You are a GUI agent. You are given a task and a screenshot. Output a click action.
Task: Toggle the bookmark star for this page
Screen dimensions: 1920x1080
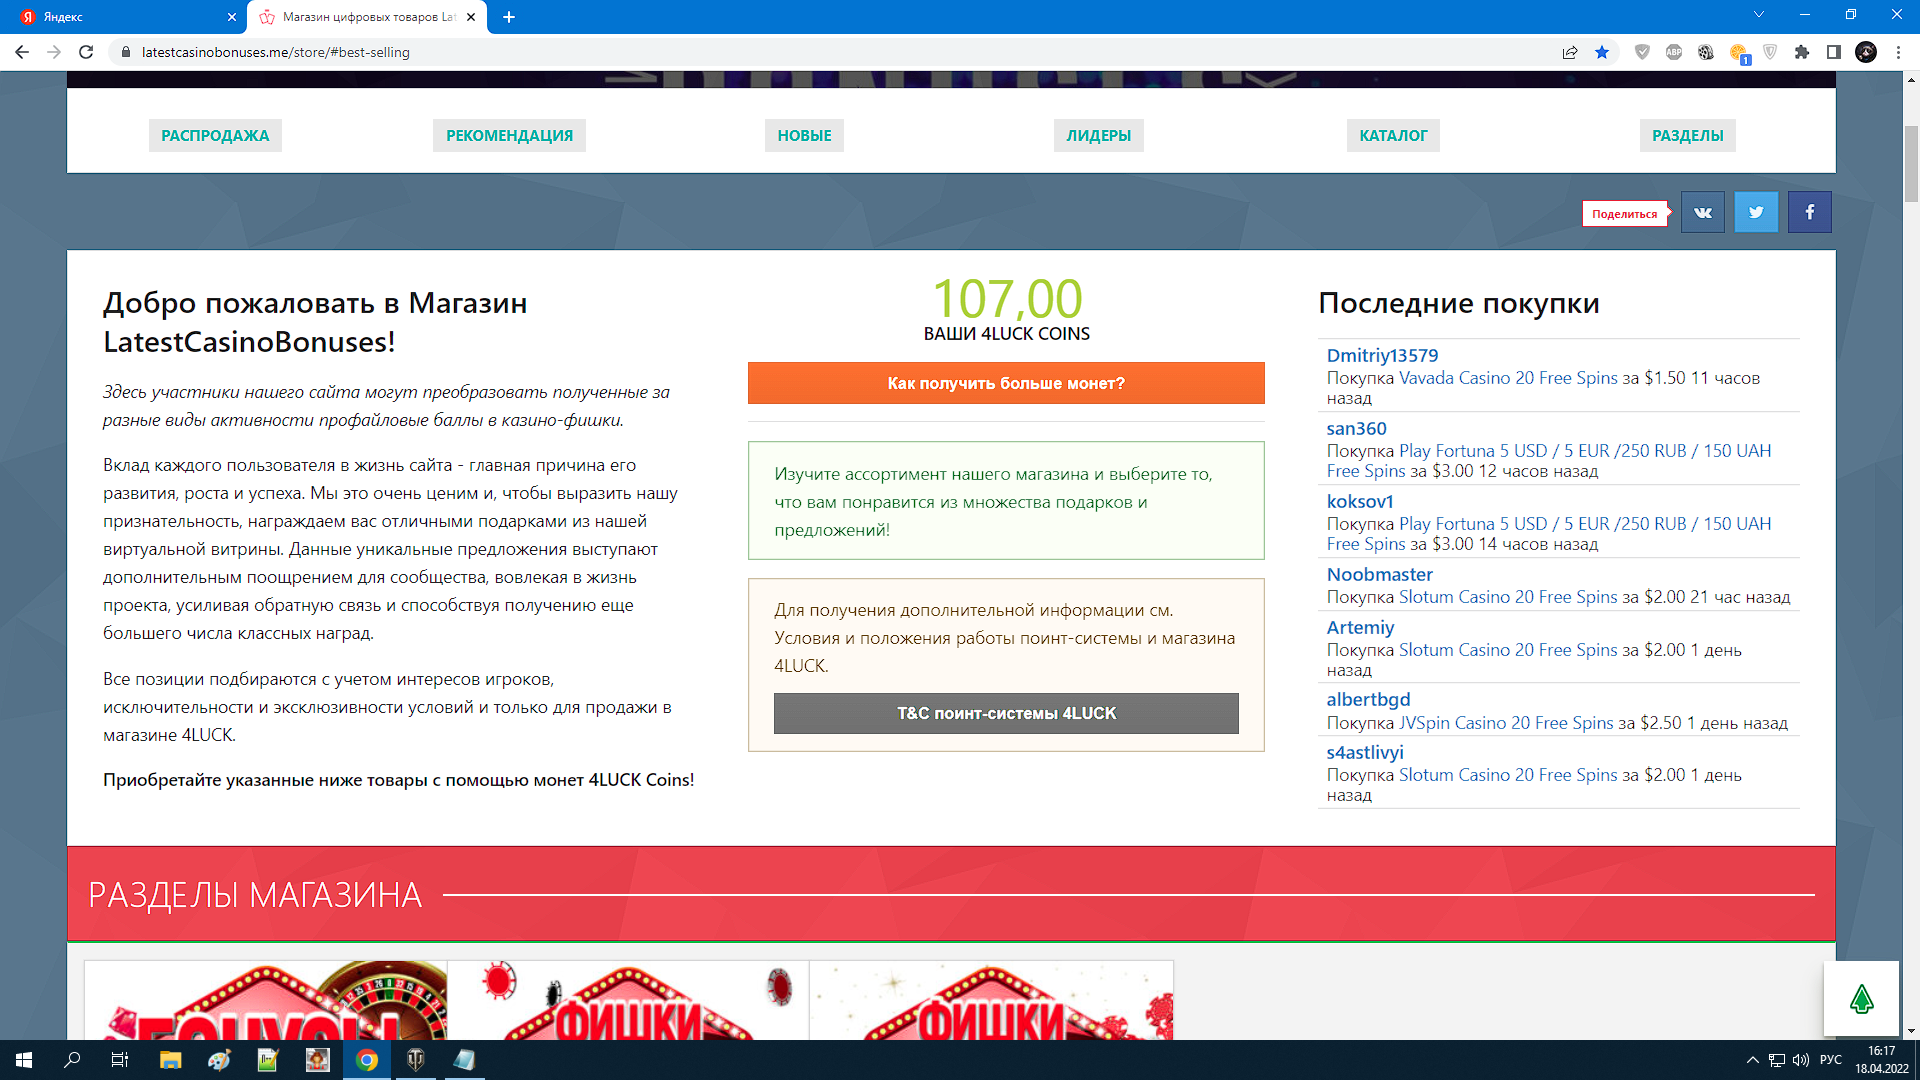pos(1602,52)
